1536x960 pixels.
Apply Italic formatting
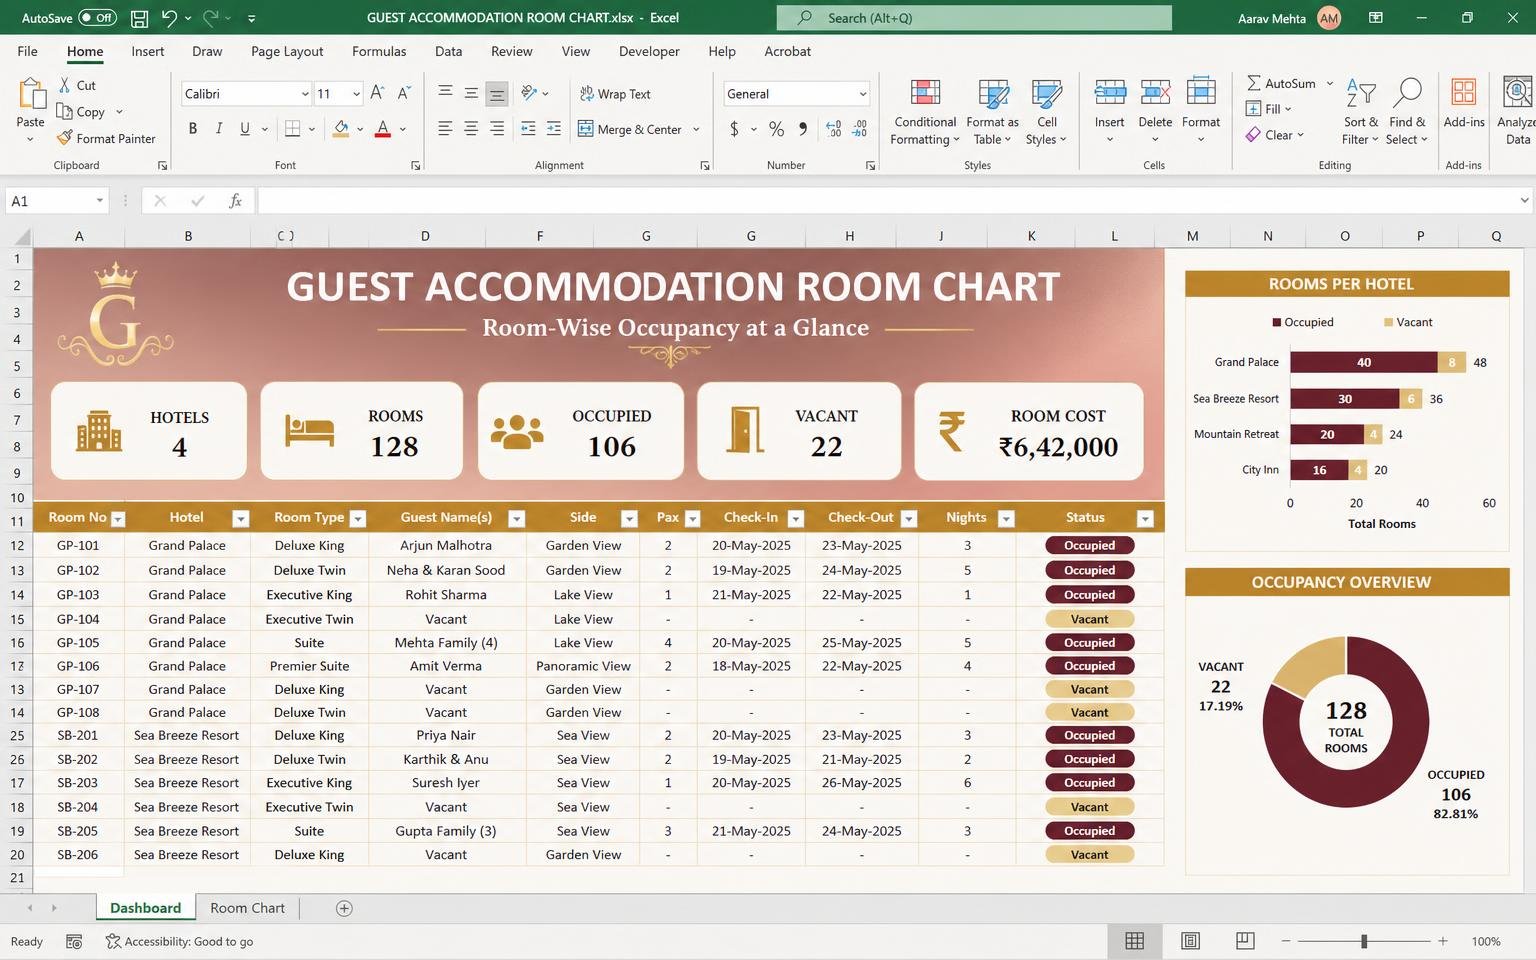pyautogui.click(x=218, y=128)
